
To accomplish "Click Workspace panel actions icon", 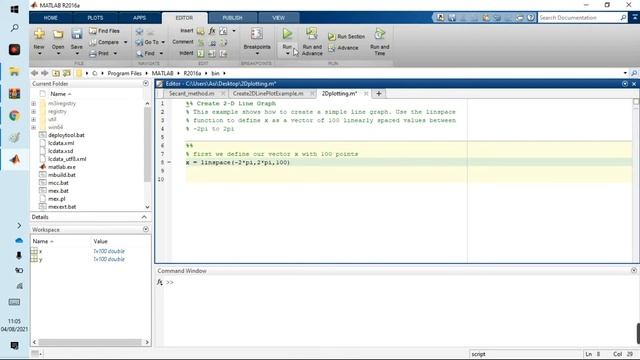I will tap(146, 229).
